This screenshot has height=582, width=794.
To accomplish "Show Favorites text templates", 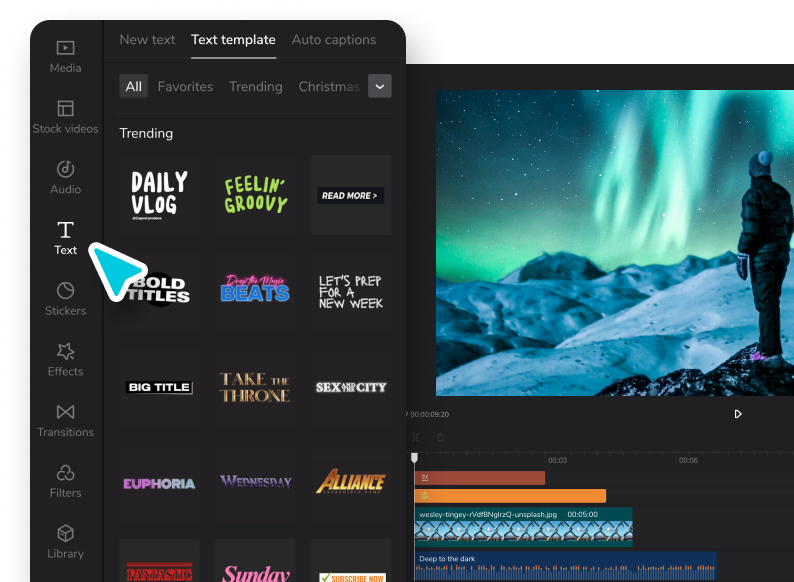I will coord(185,87).
